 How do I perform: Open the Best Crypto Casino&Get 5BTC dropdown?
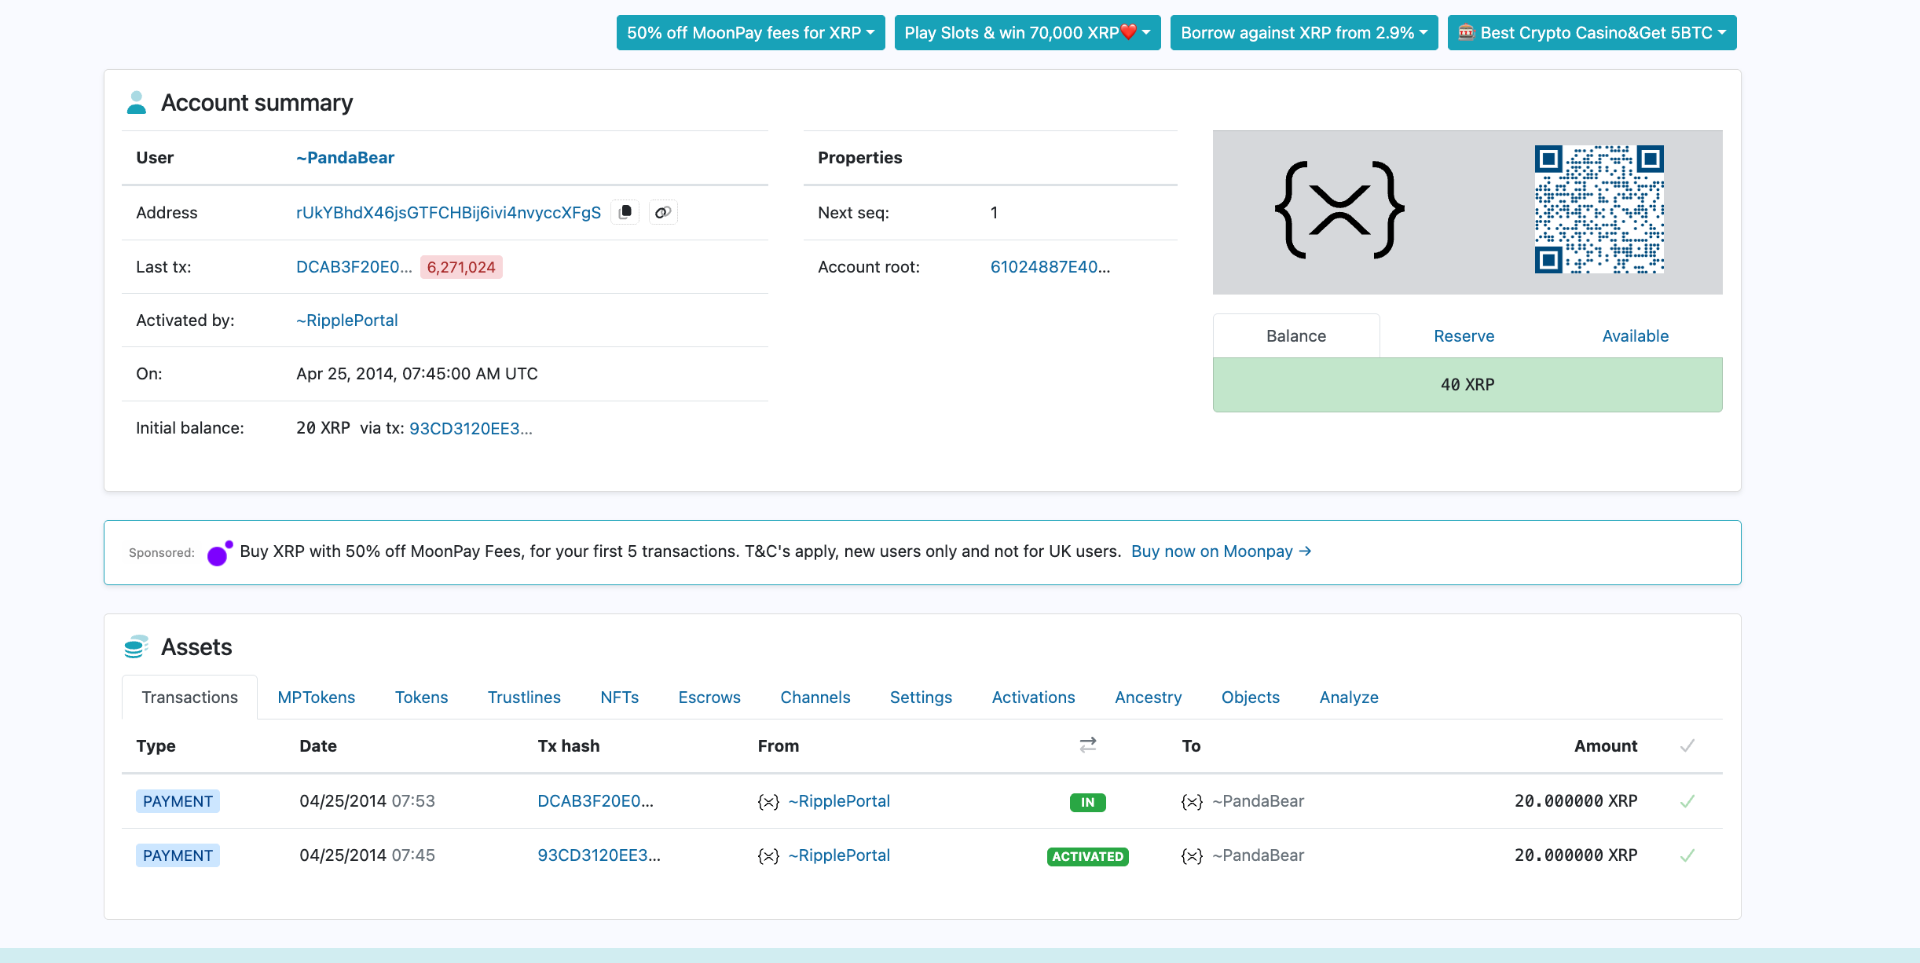(x=1591, y=32)
